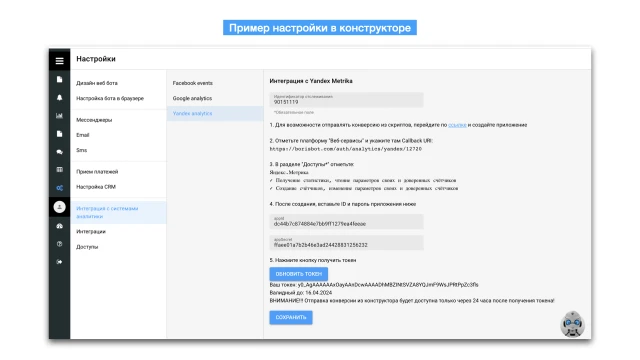Click the ВНИМАНИЕ 24 часа warning text

pyautogui.click(x=412, y=300)
